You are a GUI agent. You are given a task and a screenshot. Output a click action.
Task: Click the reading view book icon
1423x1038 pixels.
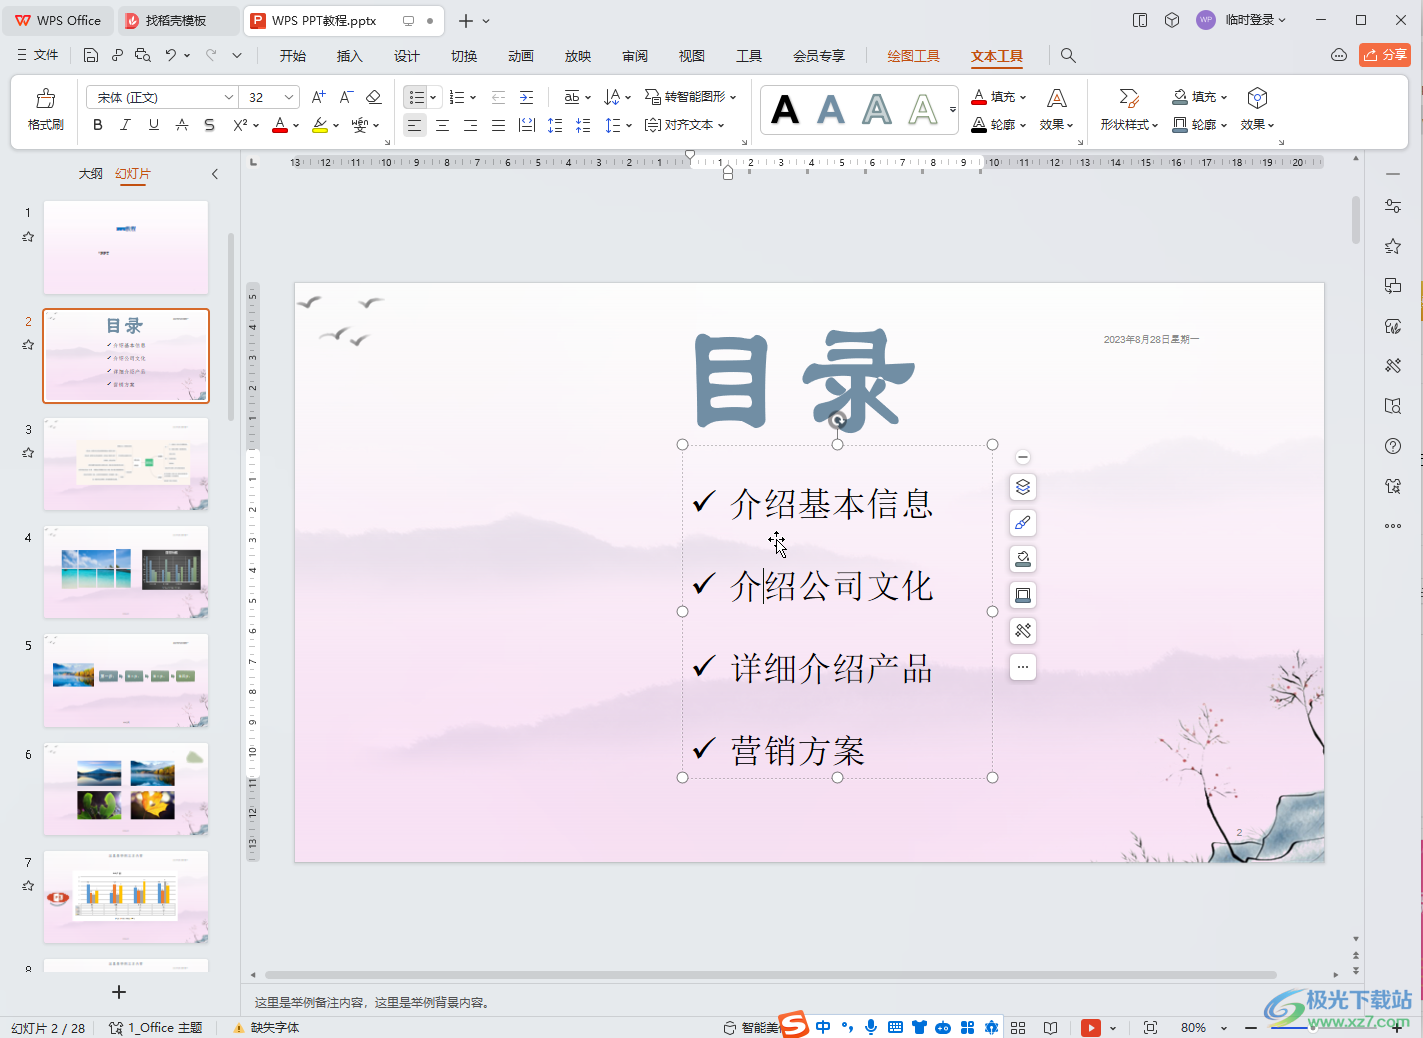[x=1051, y=1028]
